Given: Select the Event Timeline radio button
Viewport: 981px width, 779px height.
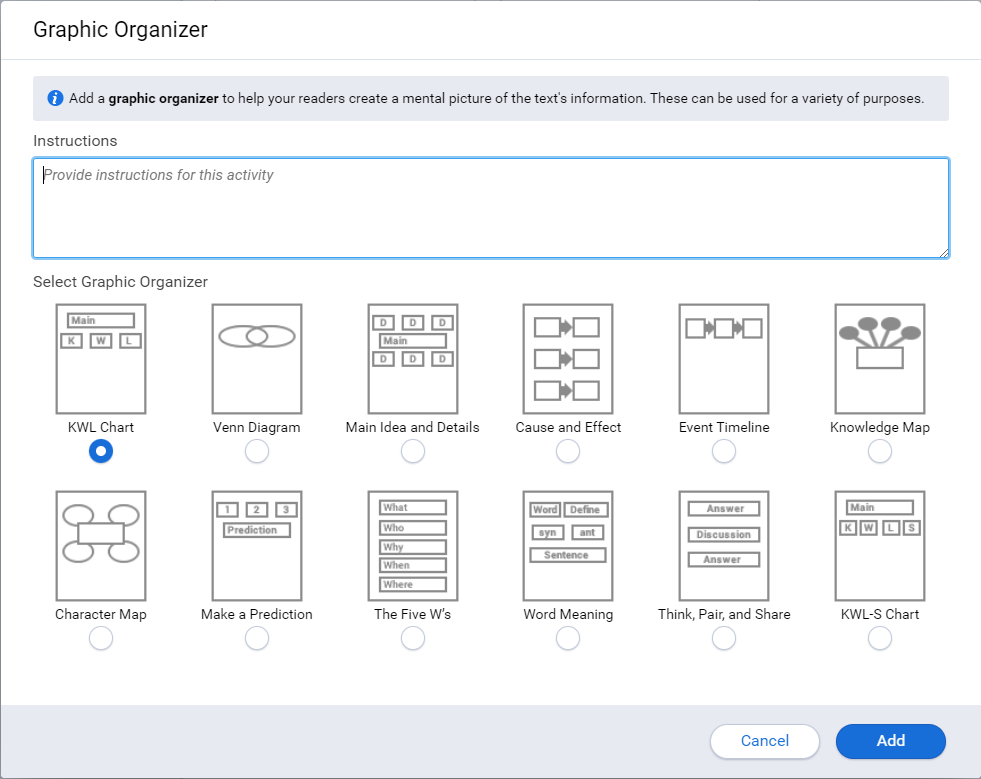Looking at the screenshot, I should [x=724, y=451].
